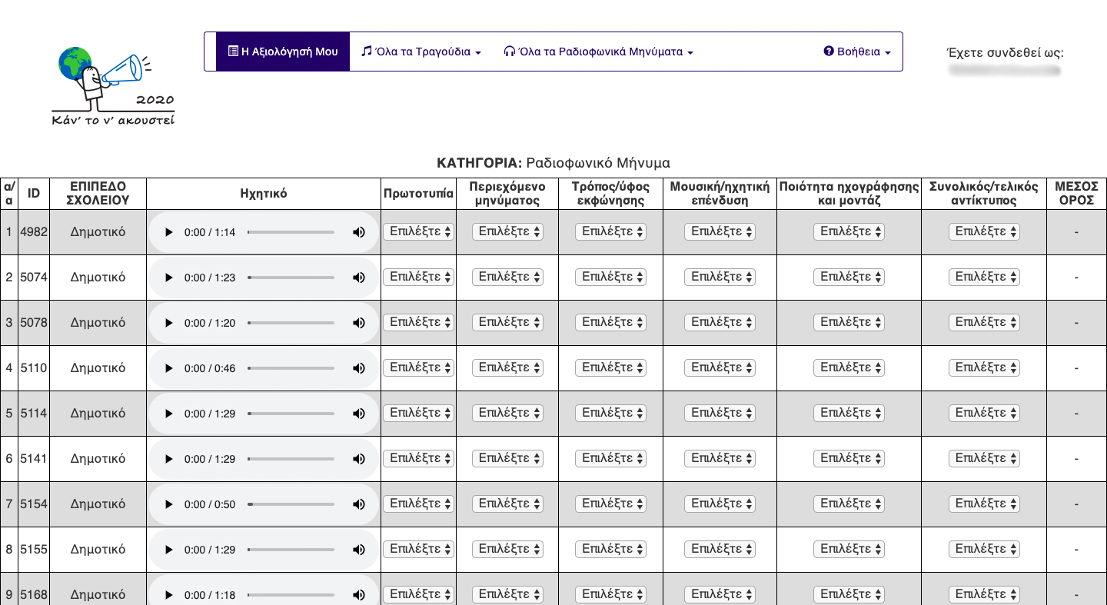This screenshot has height=605, width=1107.
Task: Open Ποιότητα ηχογράφησης dropdown for ID 5074
Action: pyautogui.click(x=848, y=277)
